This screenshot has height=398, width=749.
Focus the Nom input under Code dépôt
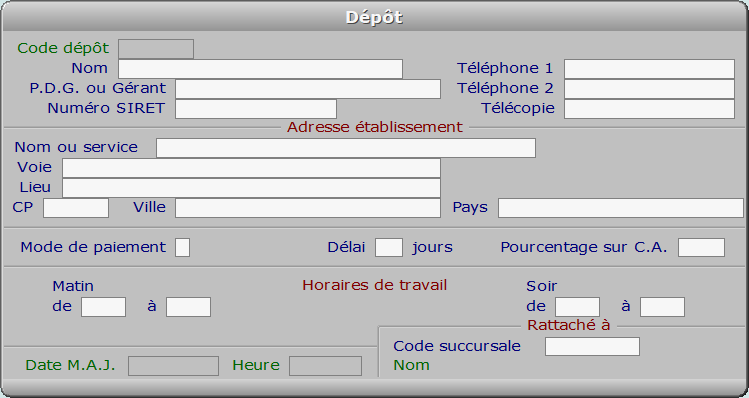click(x=260, y=69)
